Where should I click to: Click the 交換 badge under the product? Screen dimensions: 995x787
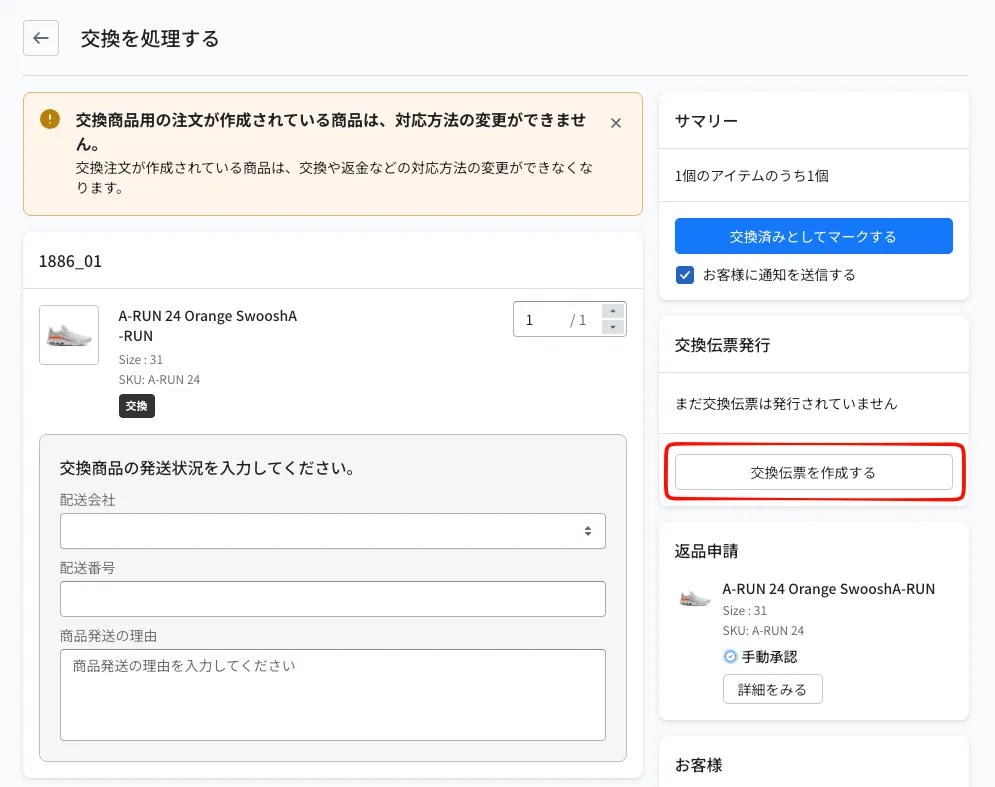pos(136,406)
